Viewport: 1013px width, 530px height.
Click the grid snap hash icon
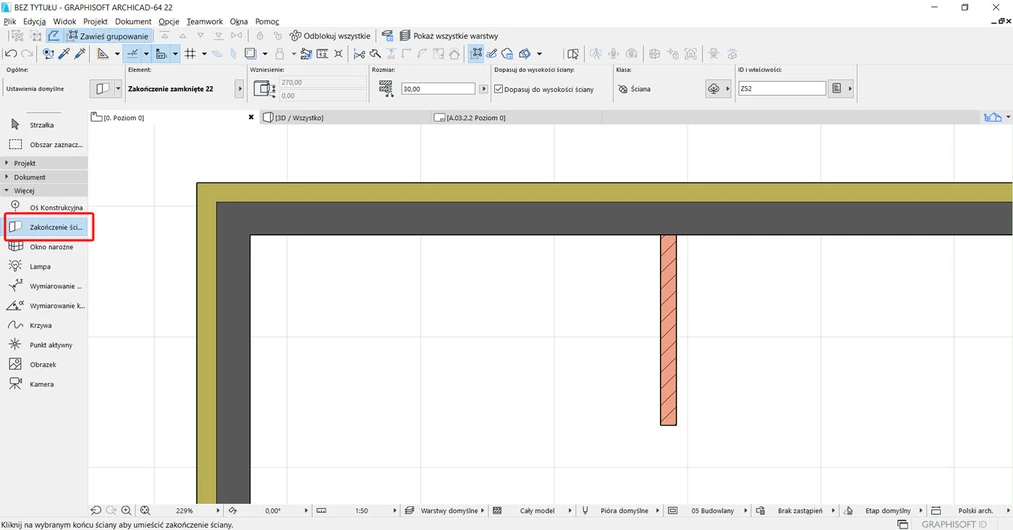(x=191, y=54)
